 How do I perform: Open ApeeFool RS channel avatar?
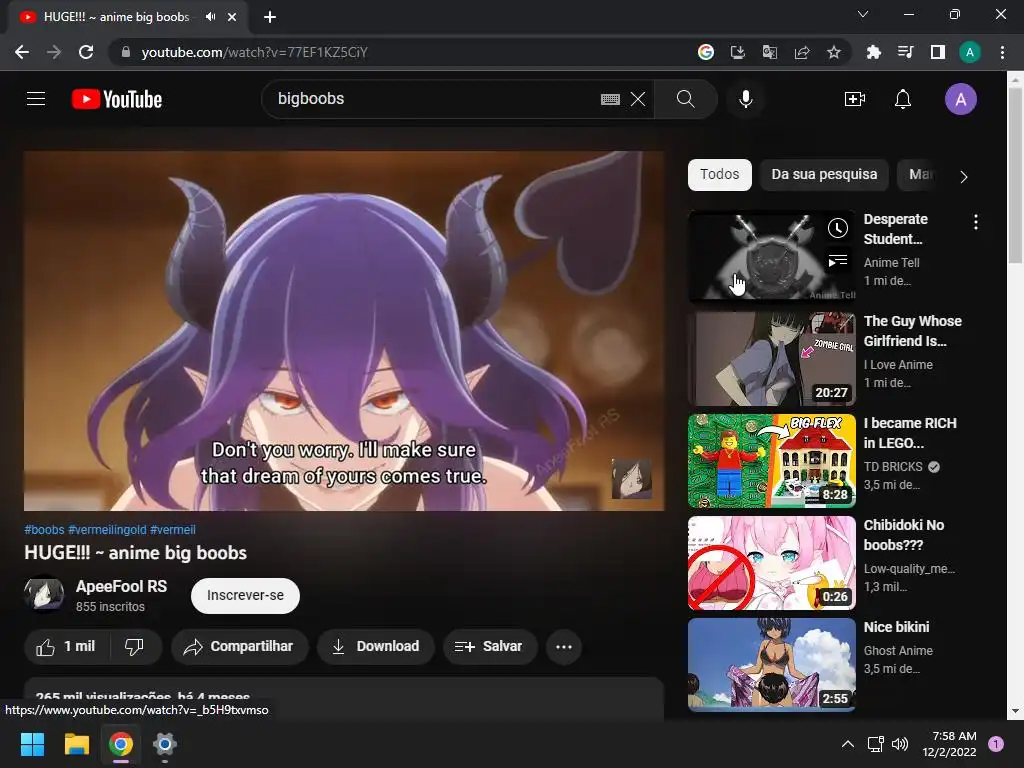(x=44, y=594)
